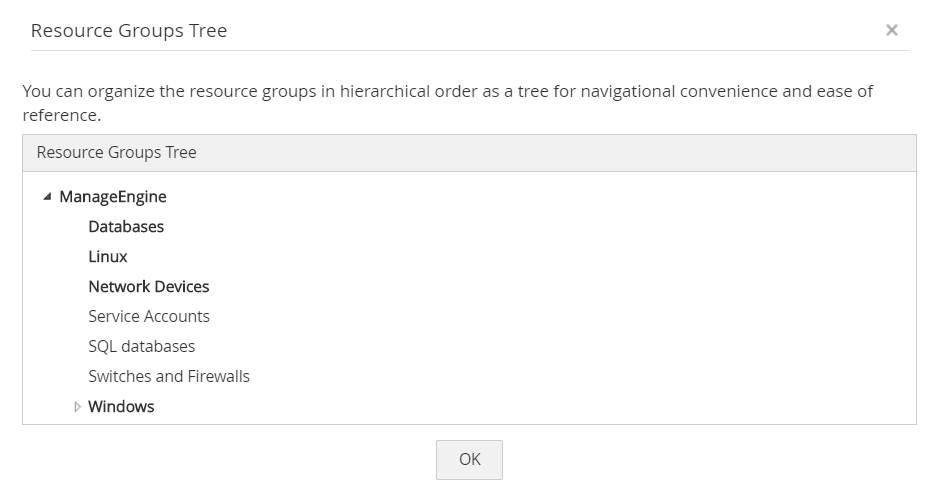The height and width of the screenshot is (496, 942).
Task: Open the Linux resource group
Action: click(x=108, y=257)
